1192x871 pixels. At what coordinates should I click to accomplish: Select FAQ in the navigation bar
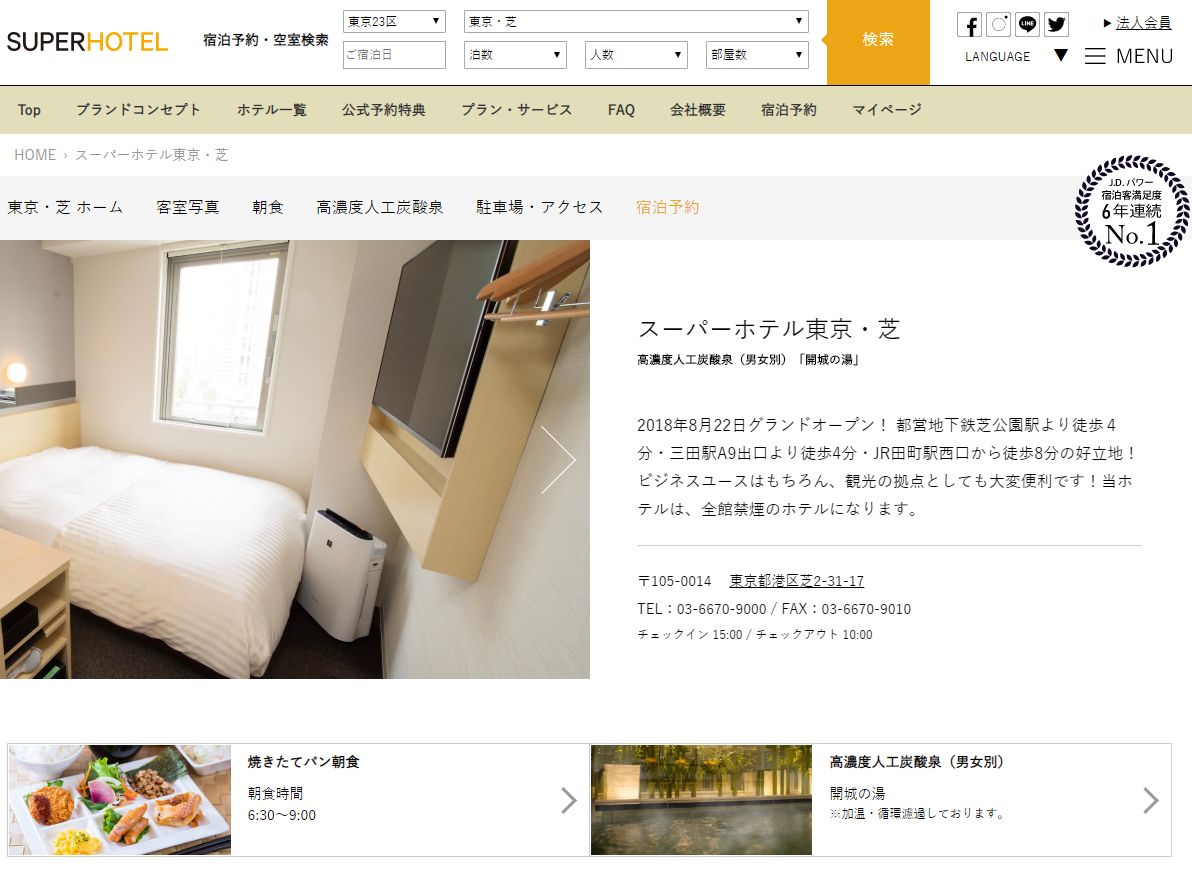(x=621, y=109)
